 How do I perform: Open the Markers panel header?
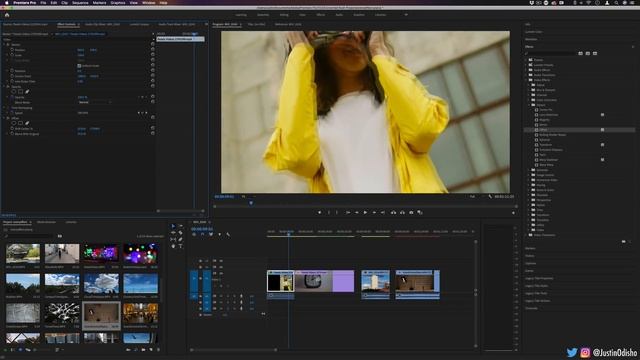pos(530,248)
